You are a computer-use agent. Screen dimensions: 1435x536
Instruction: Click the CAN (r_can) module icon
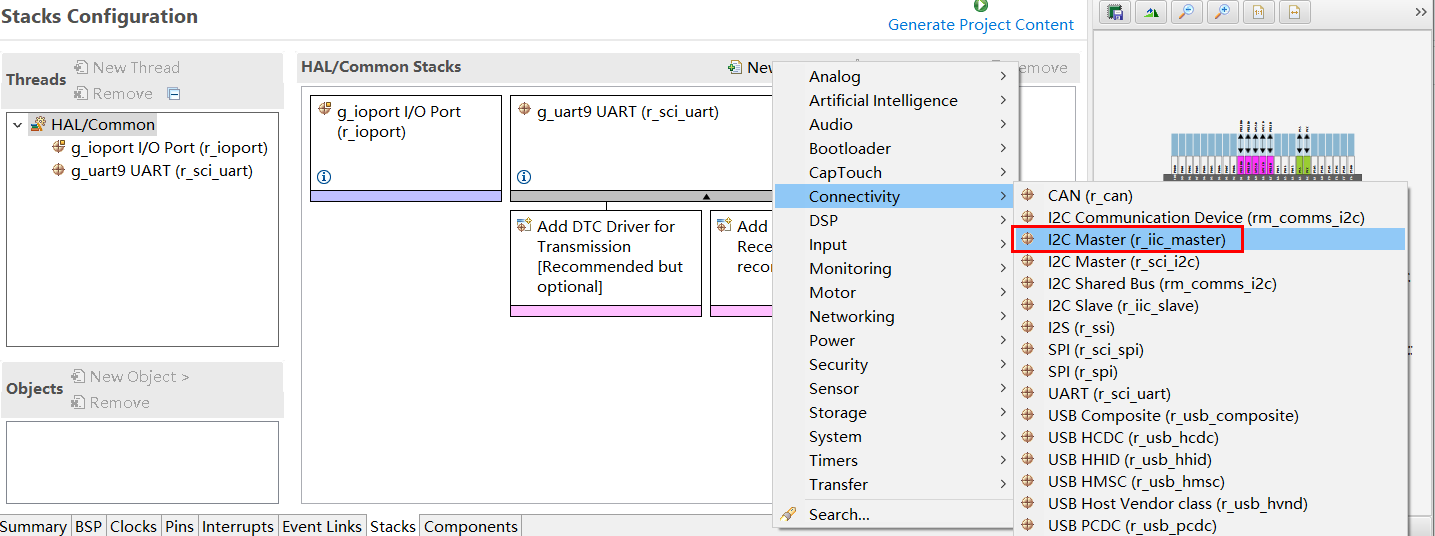coord(1028,195)
